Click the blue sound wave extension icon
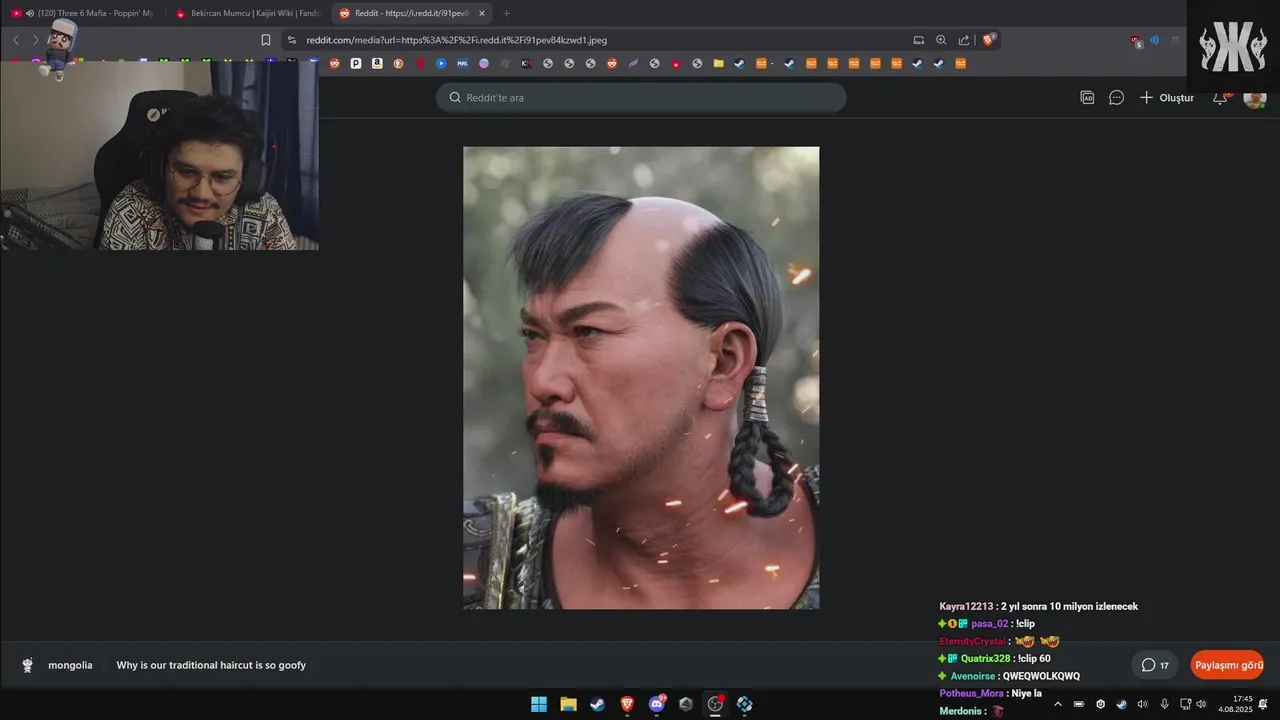The image size is (1280, 720). pyautogui.click(x=1154, y=40)
